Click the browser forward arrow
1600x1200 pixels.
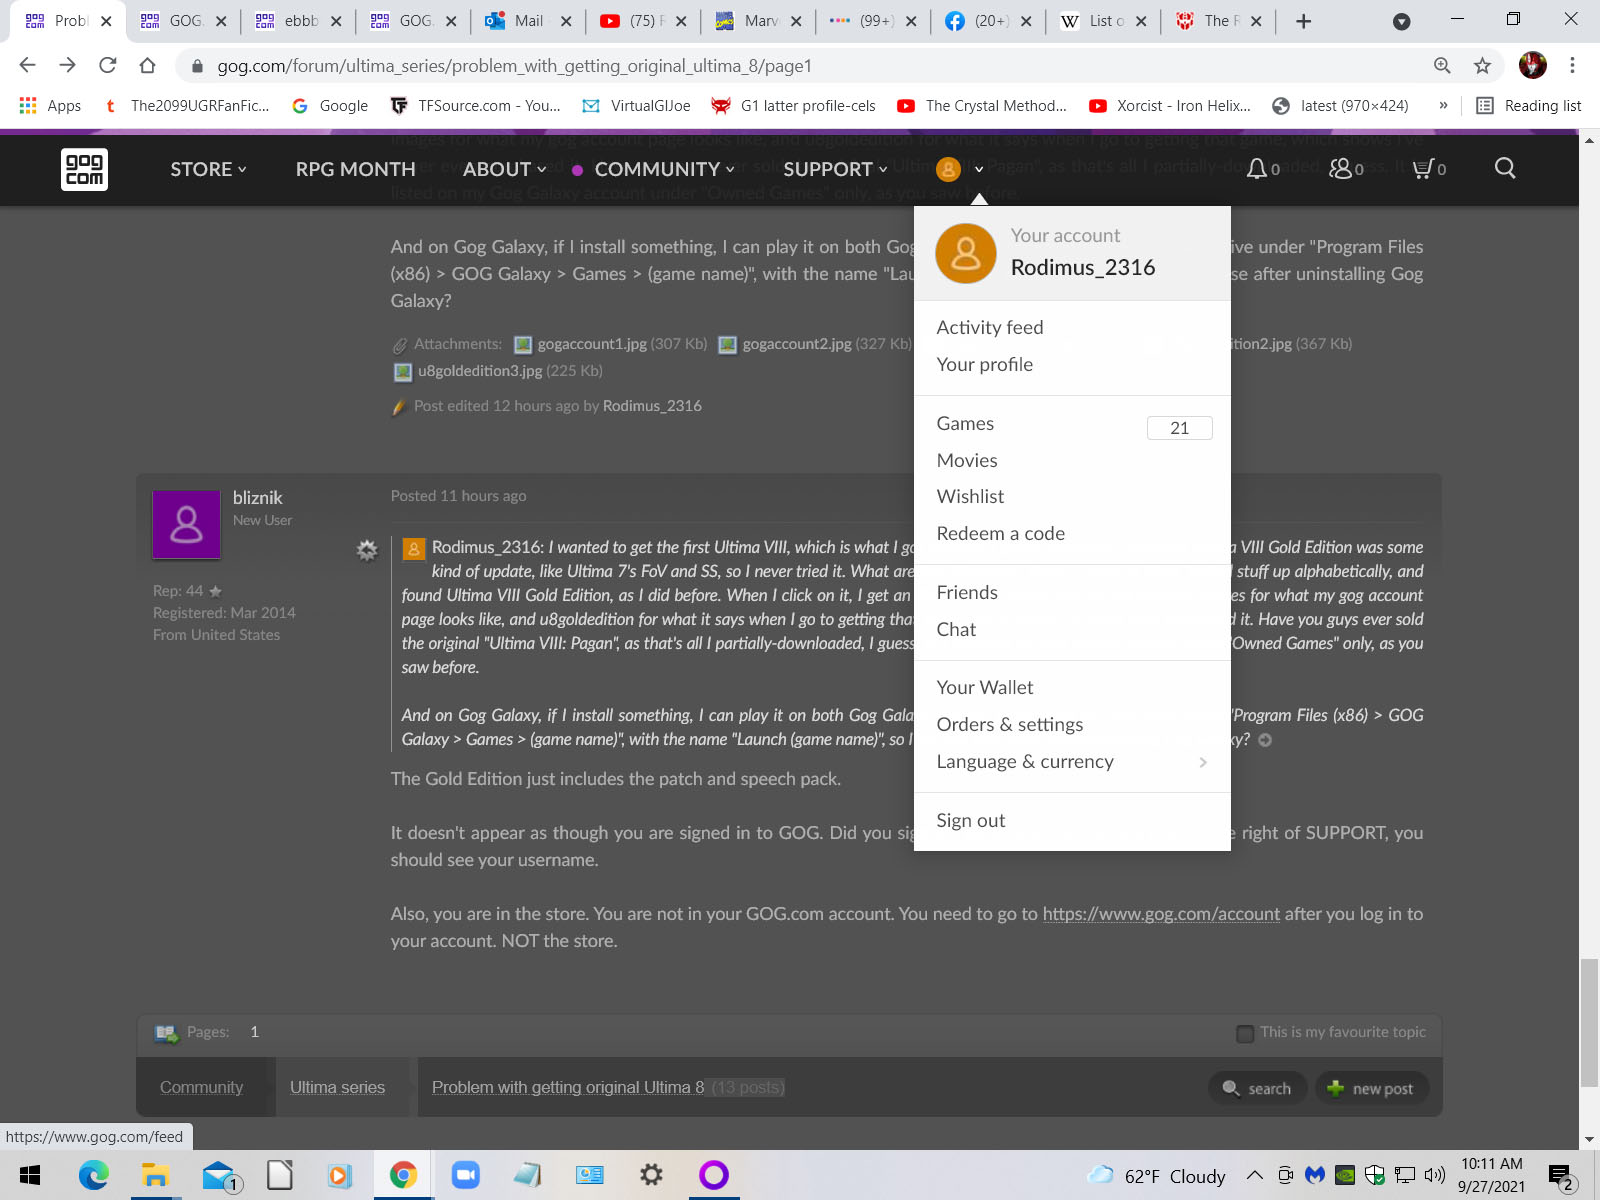[x=67, y=65]
